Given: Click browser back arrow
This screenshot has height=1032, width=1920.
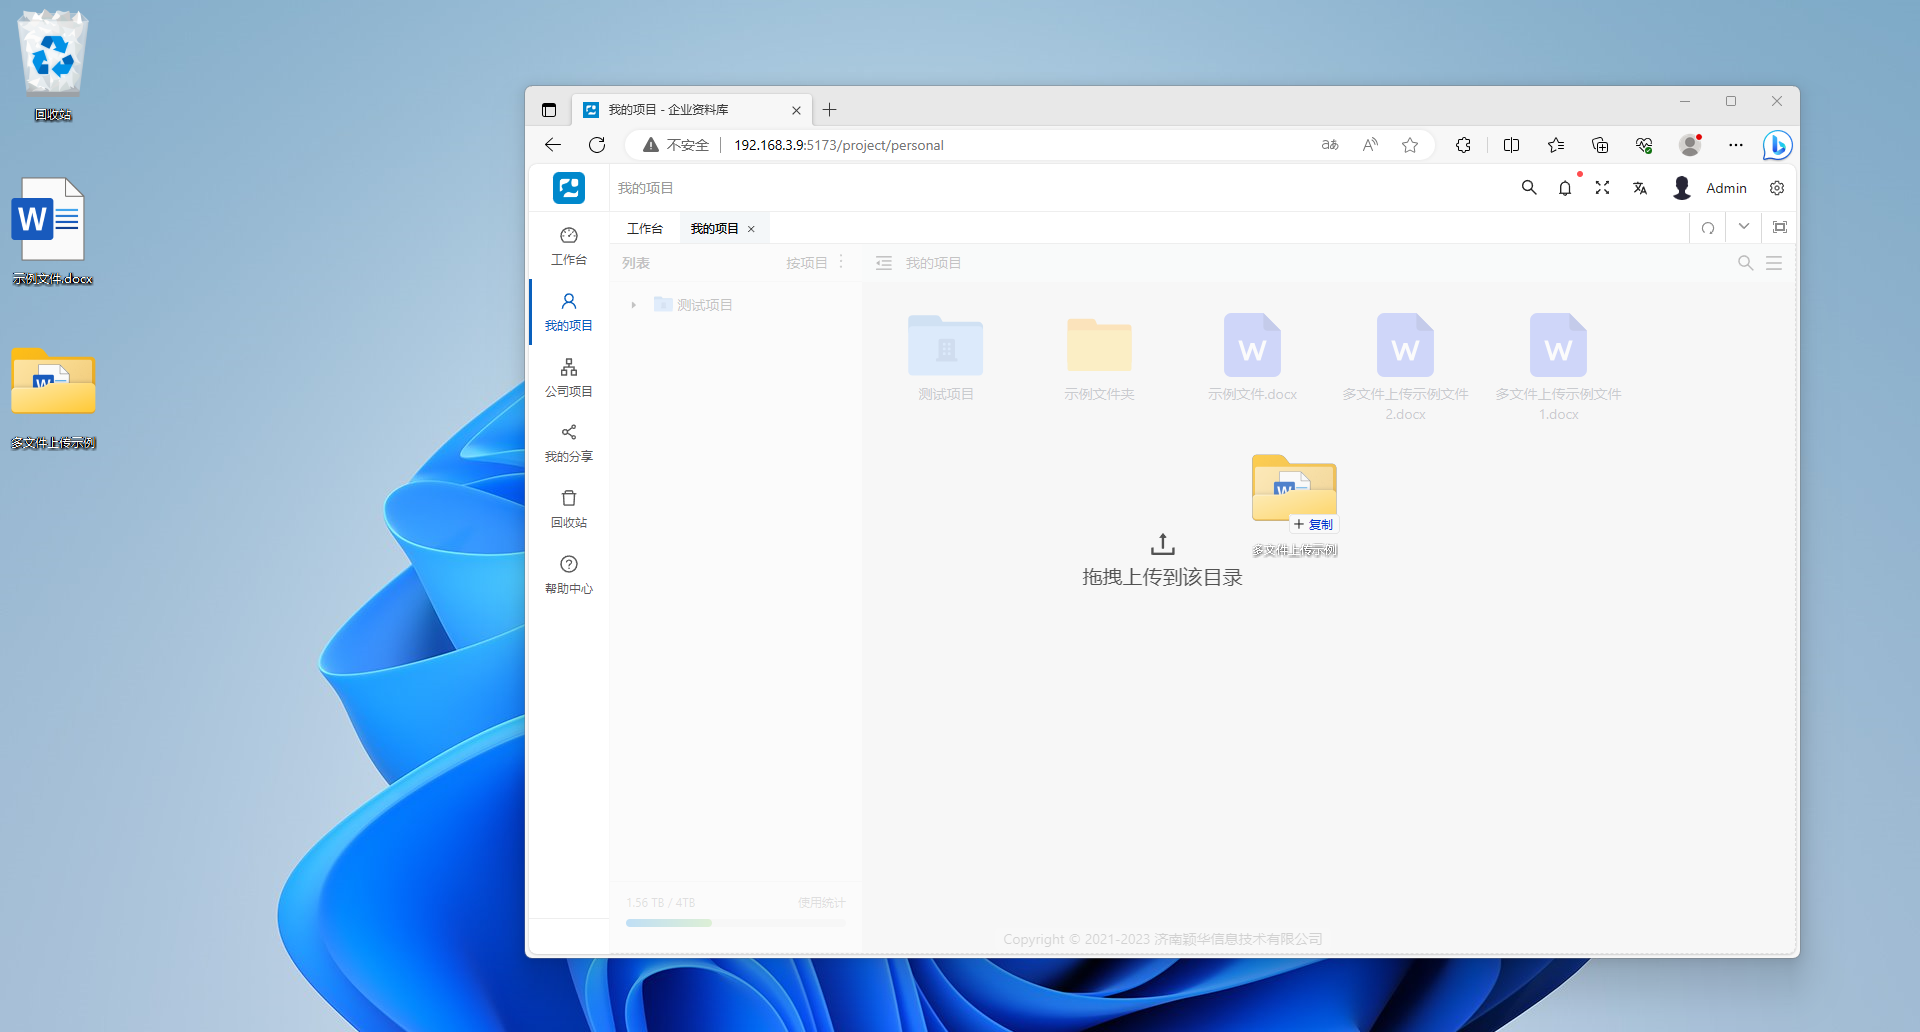Looking at the screenshot, I should [x=553, y=145].
